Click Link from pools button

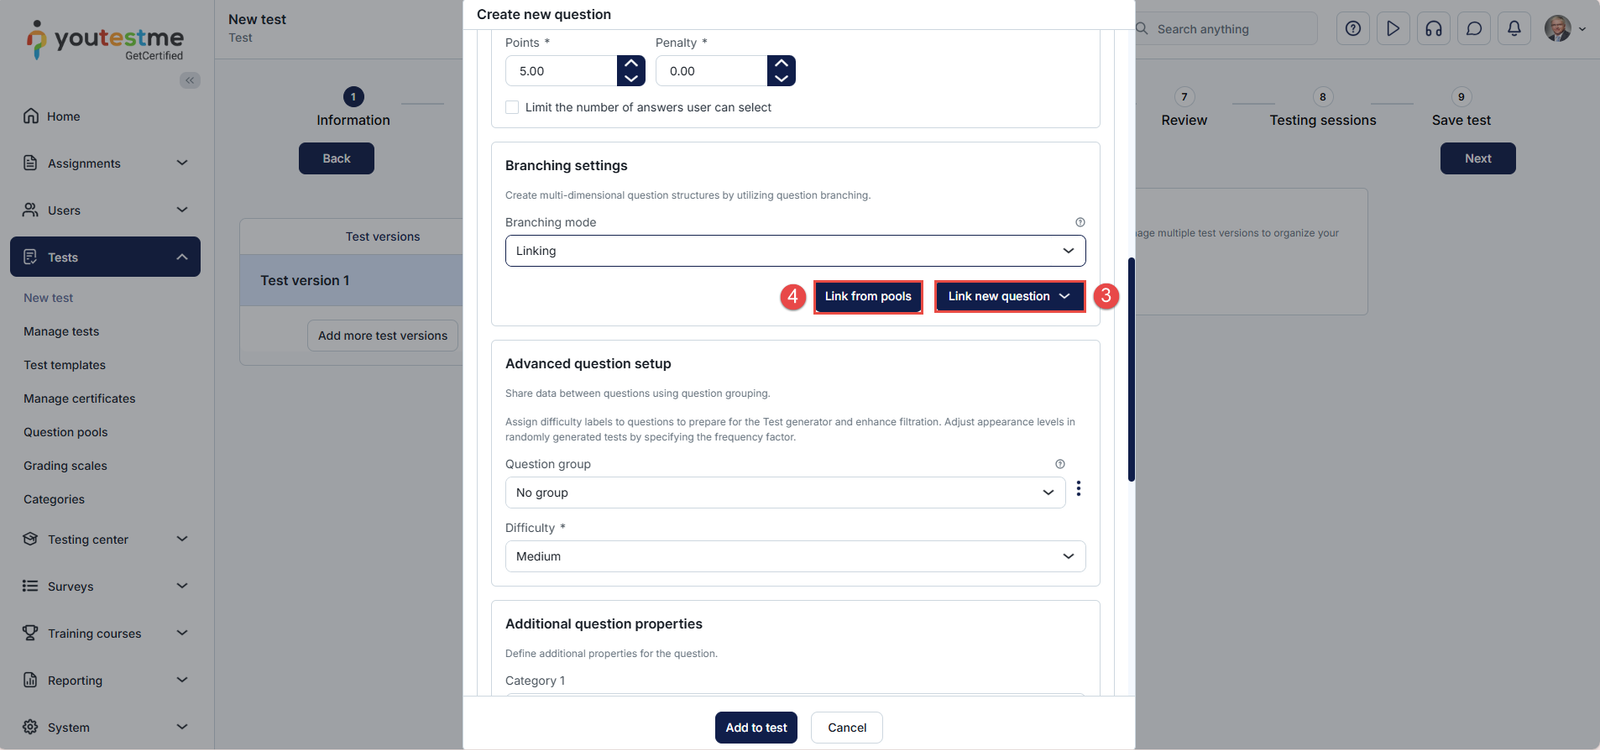pos(868,297)
